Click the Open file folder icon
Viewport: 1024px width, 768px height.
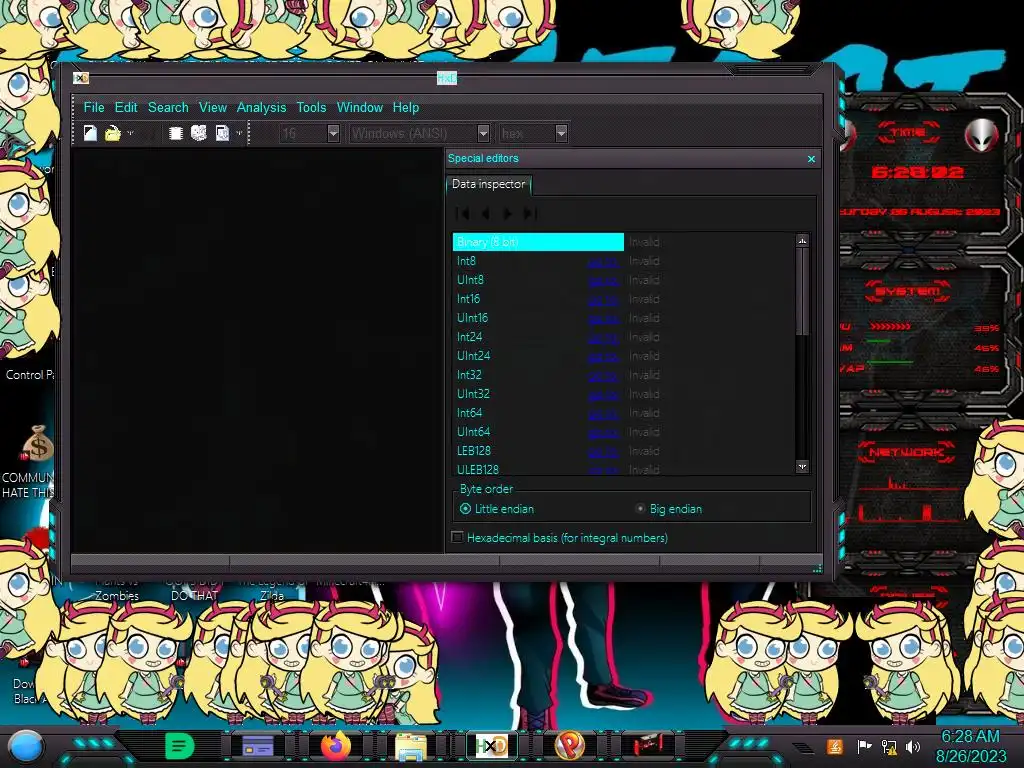pos(112,133)
